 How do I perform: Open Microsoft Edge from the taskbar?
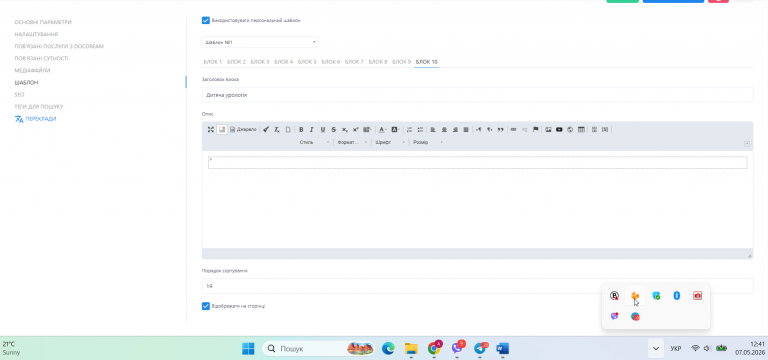(x=388, y=348)
